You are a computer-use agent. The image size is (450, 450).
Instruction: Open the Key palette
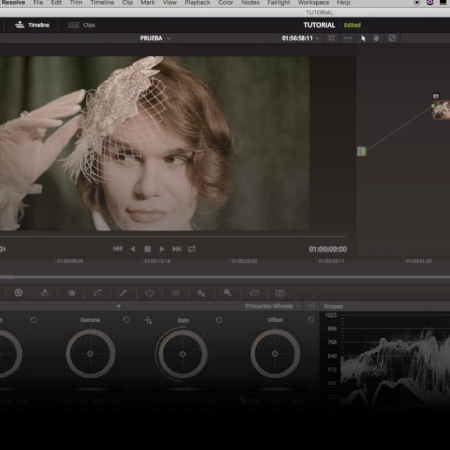[228, 293]
